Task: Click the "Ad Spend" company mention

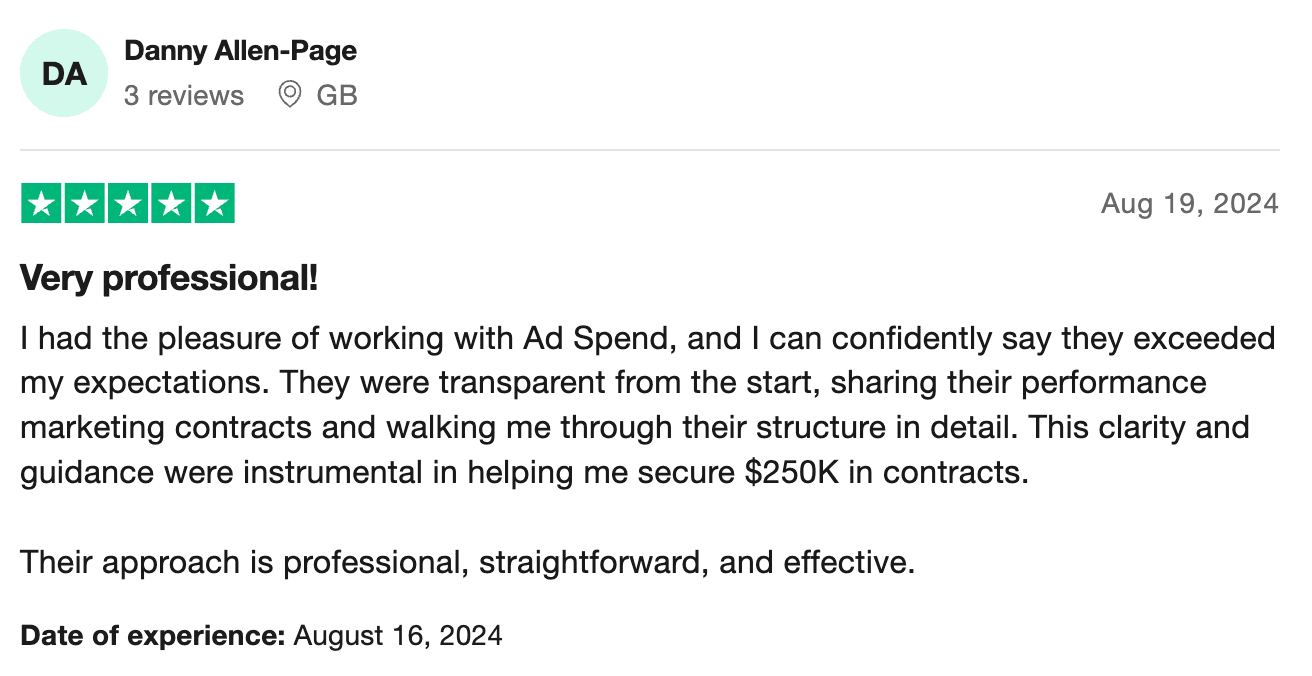Action: pyautogui.click(x=589, y=339)
